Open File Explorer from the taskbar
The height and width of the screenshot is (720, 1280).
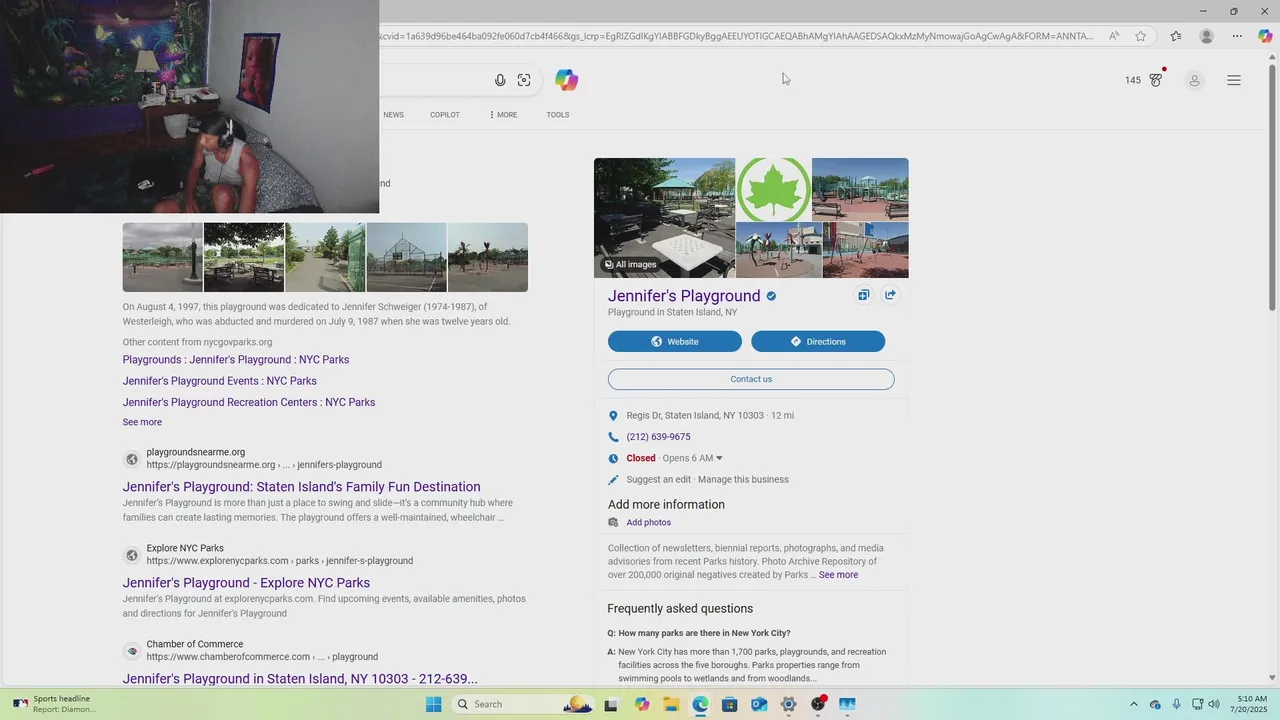point(671,704)
